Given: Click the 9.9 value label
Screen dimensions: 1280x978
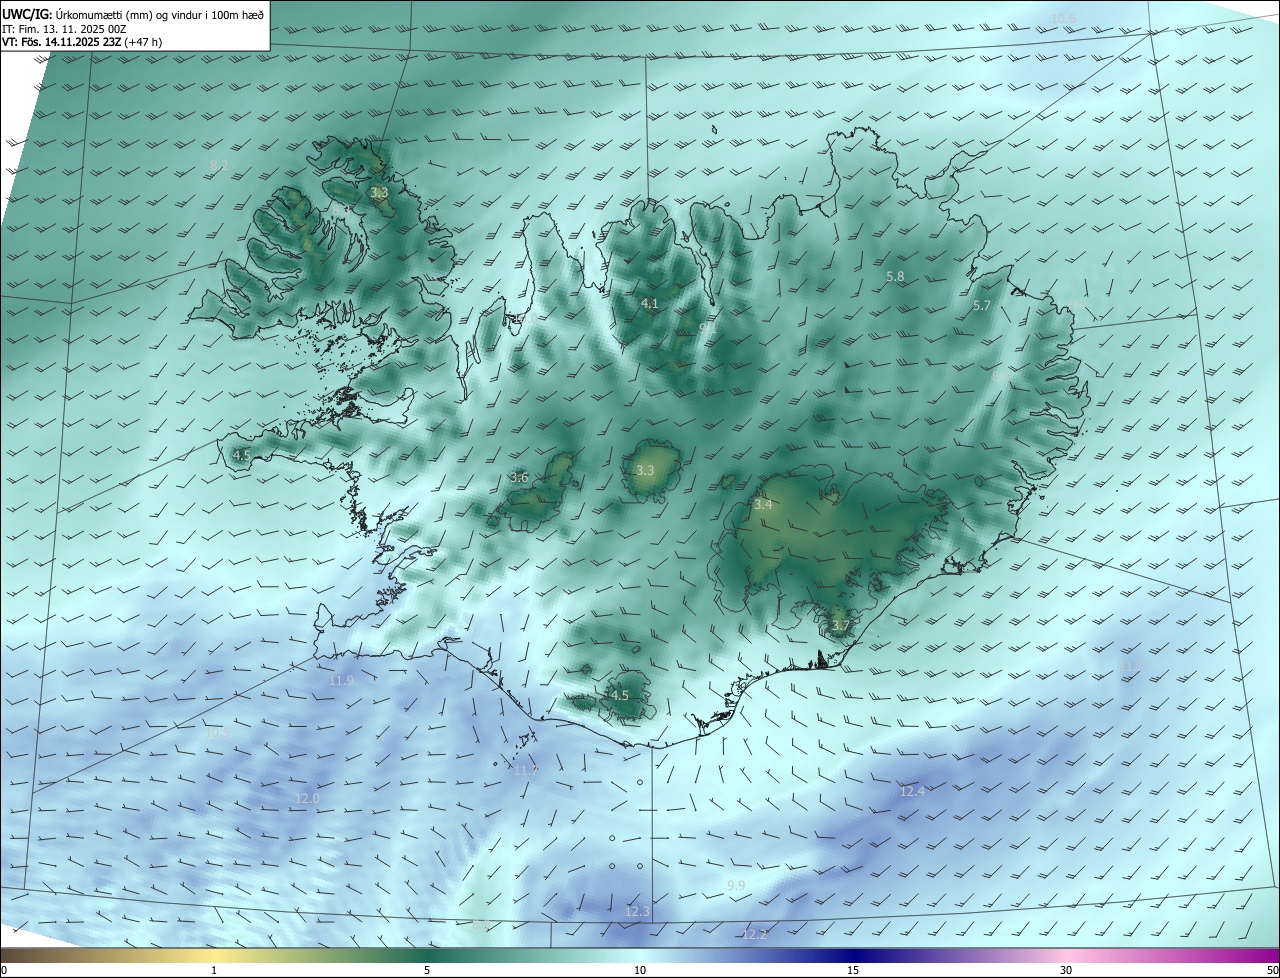Looking at the screenshot, I should click(736, 886).
